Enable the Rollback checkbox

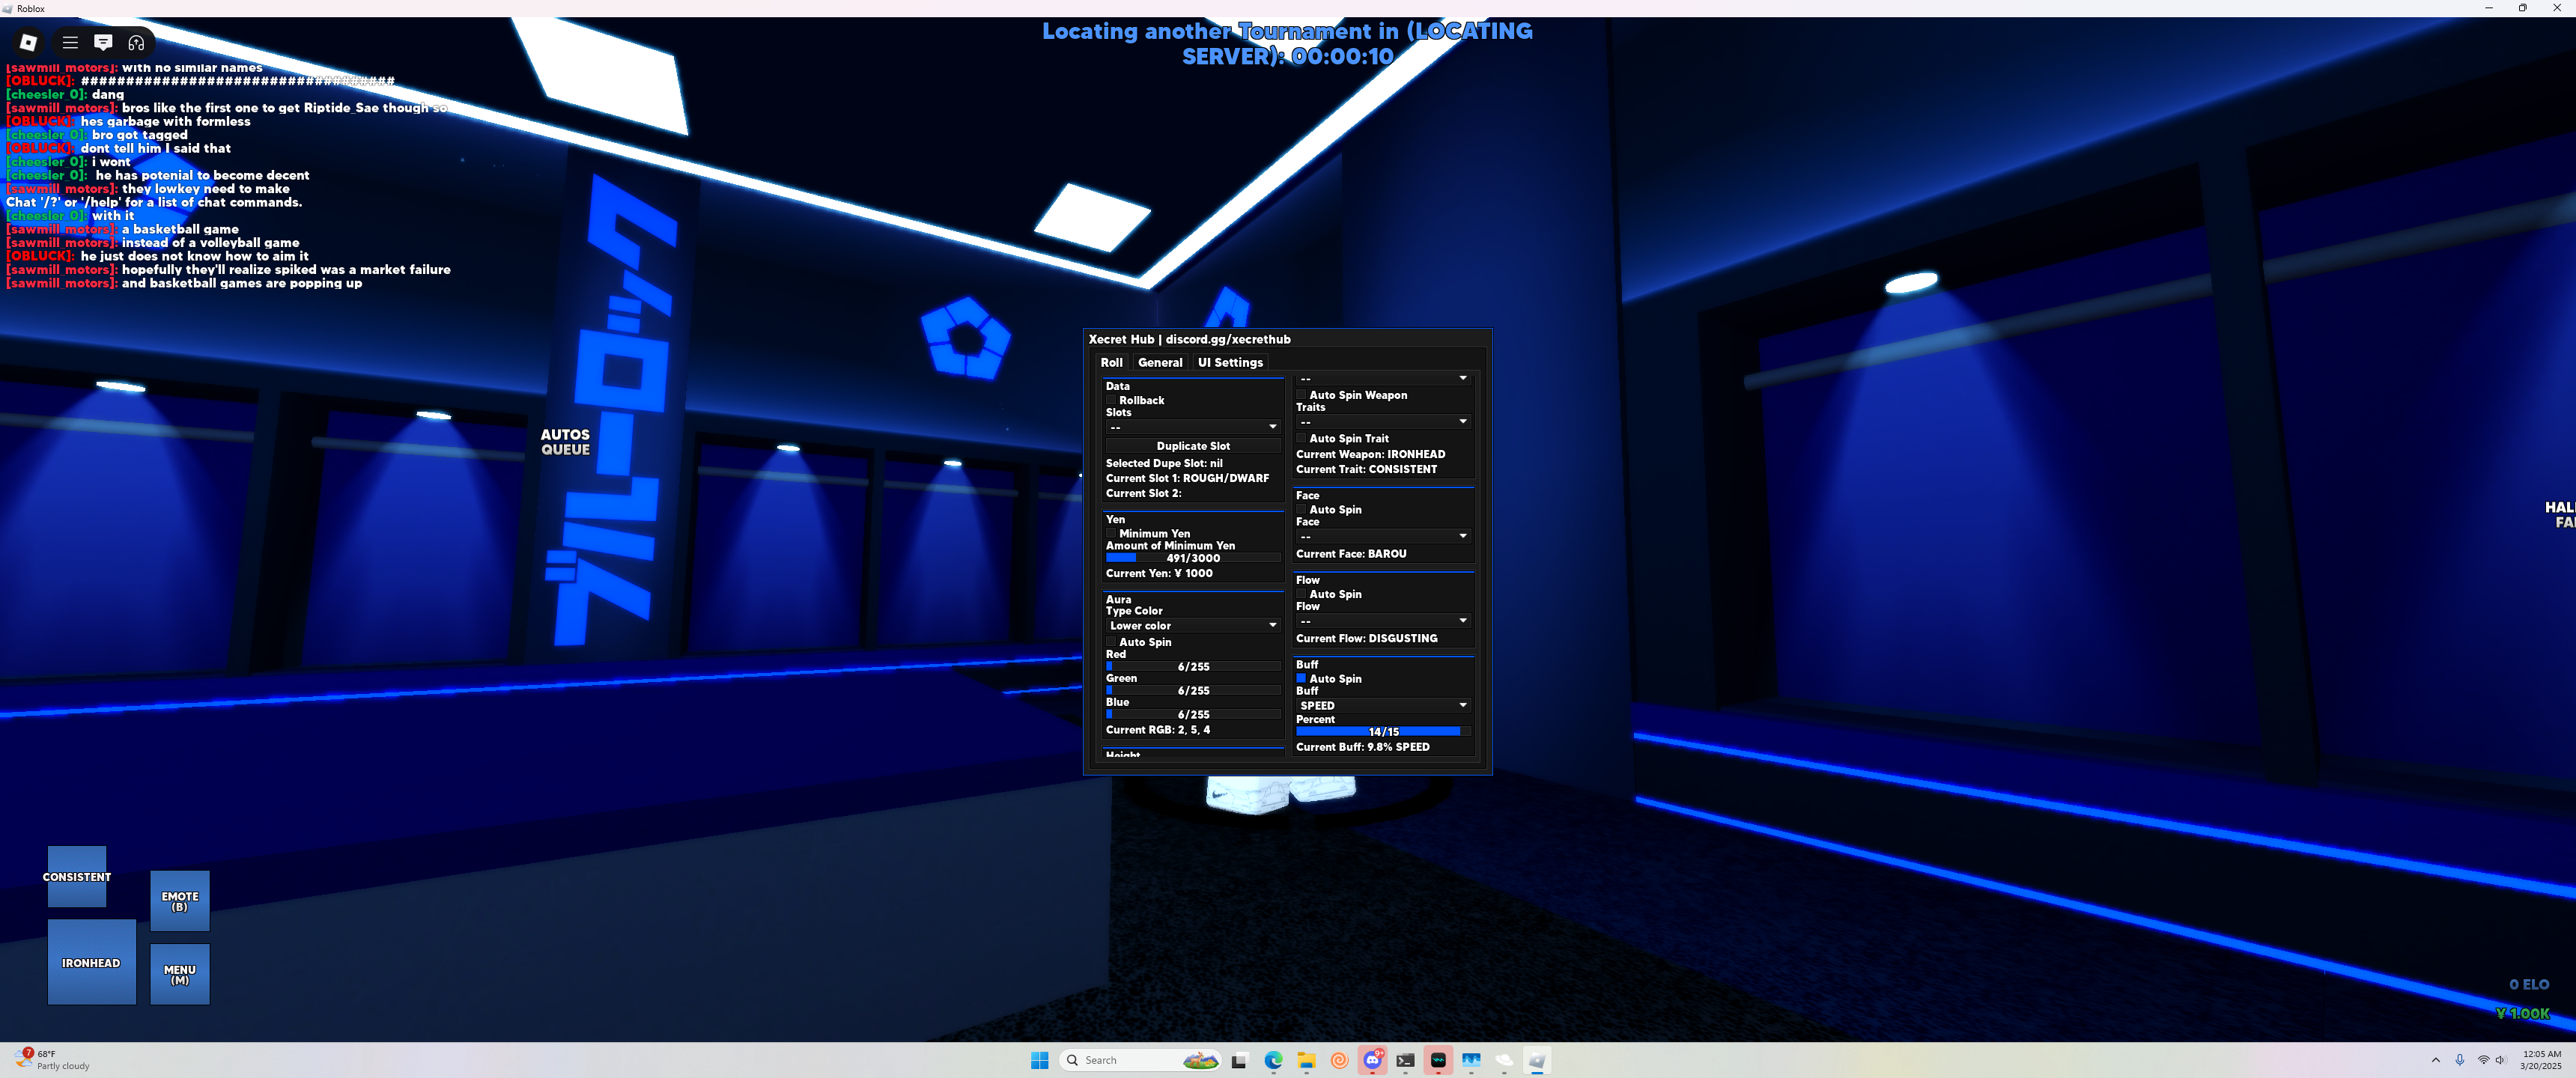pos(1111,400)
